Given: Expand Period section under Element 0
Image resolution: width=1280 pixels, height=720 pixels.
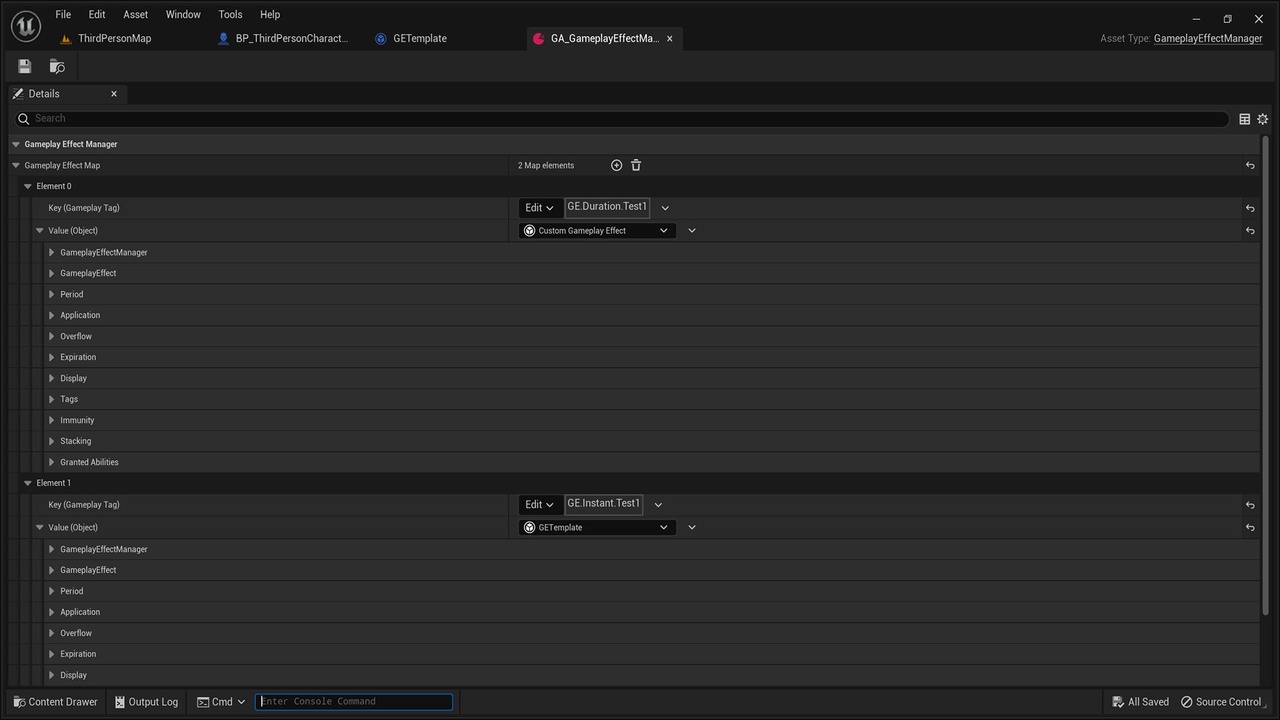Looking at the screenshot, I should pyautogui.click(x=52, y=294).
